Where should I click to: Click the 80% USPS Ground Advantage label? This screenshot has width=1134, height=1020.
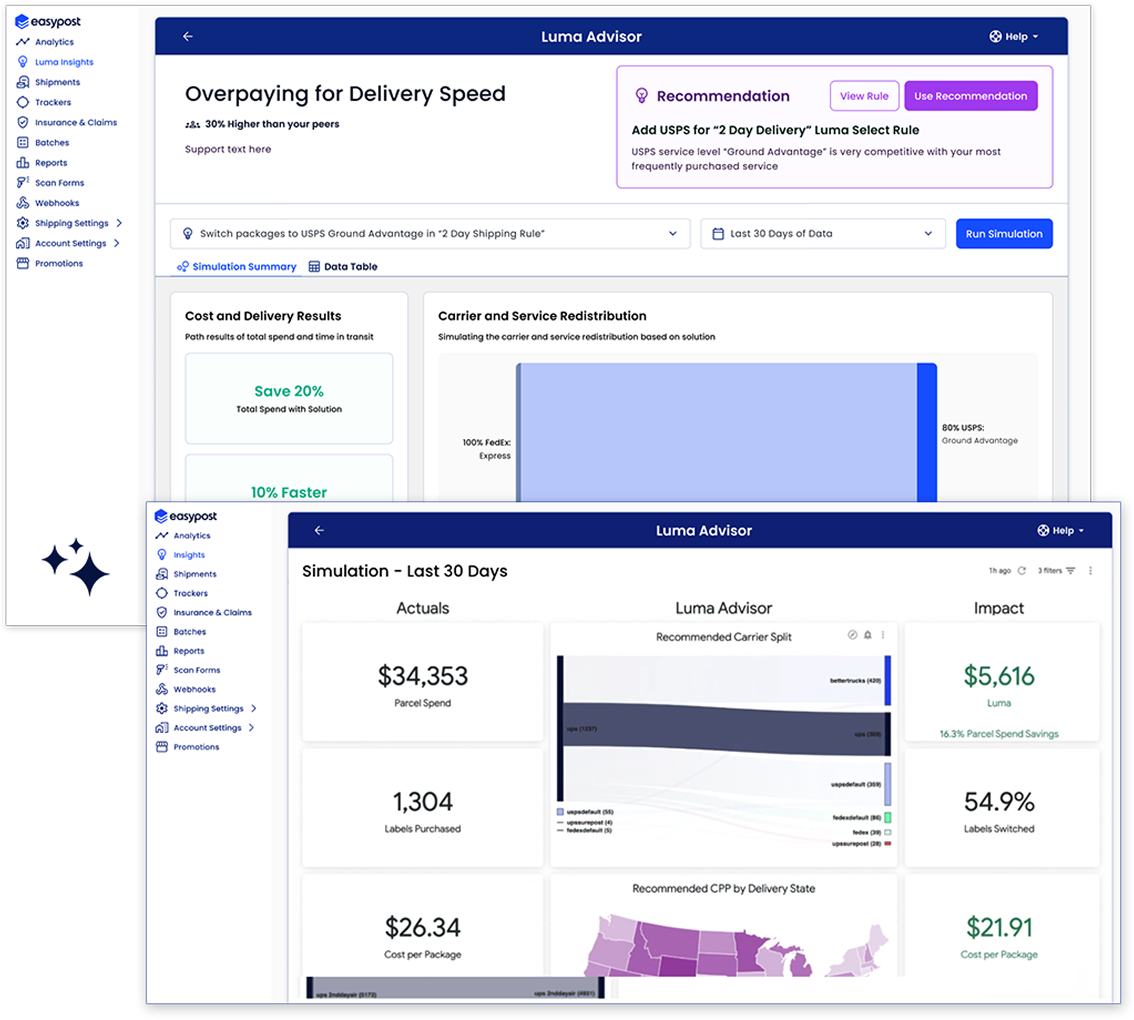click(979, 434)
